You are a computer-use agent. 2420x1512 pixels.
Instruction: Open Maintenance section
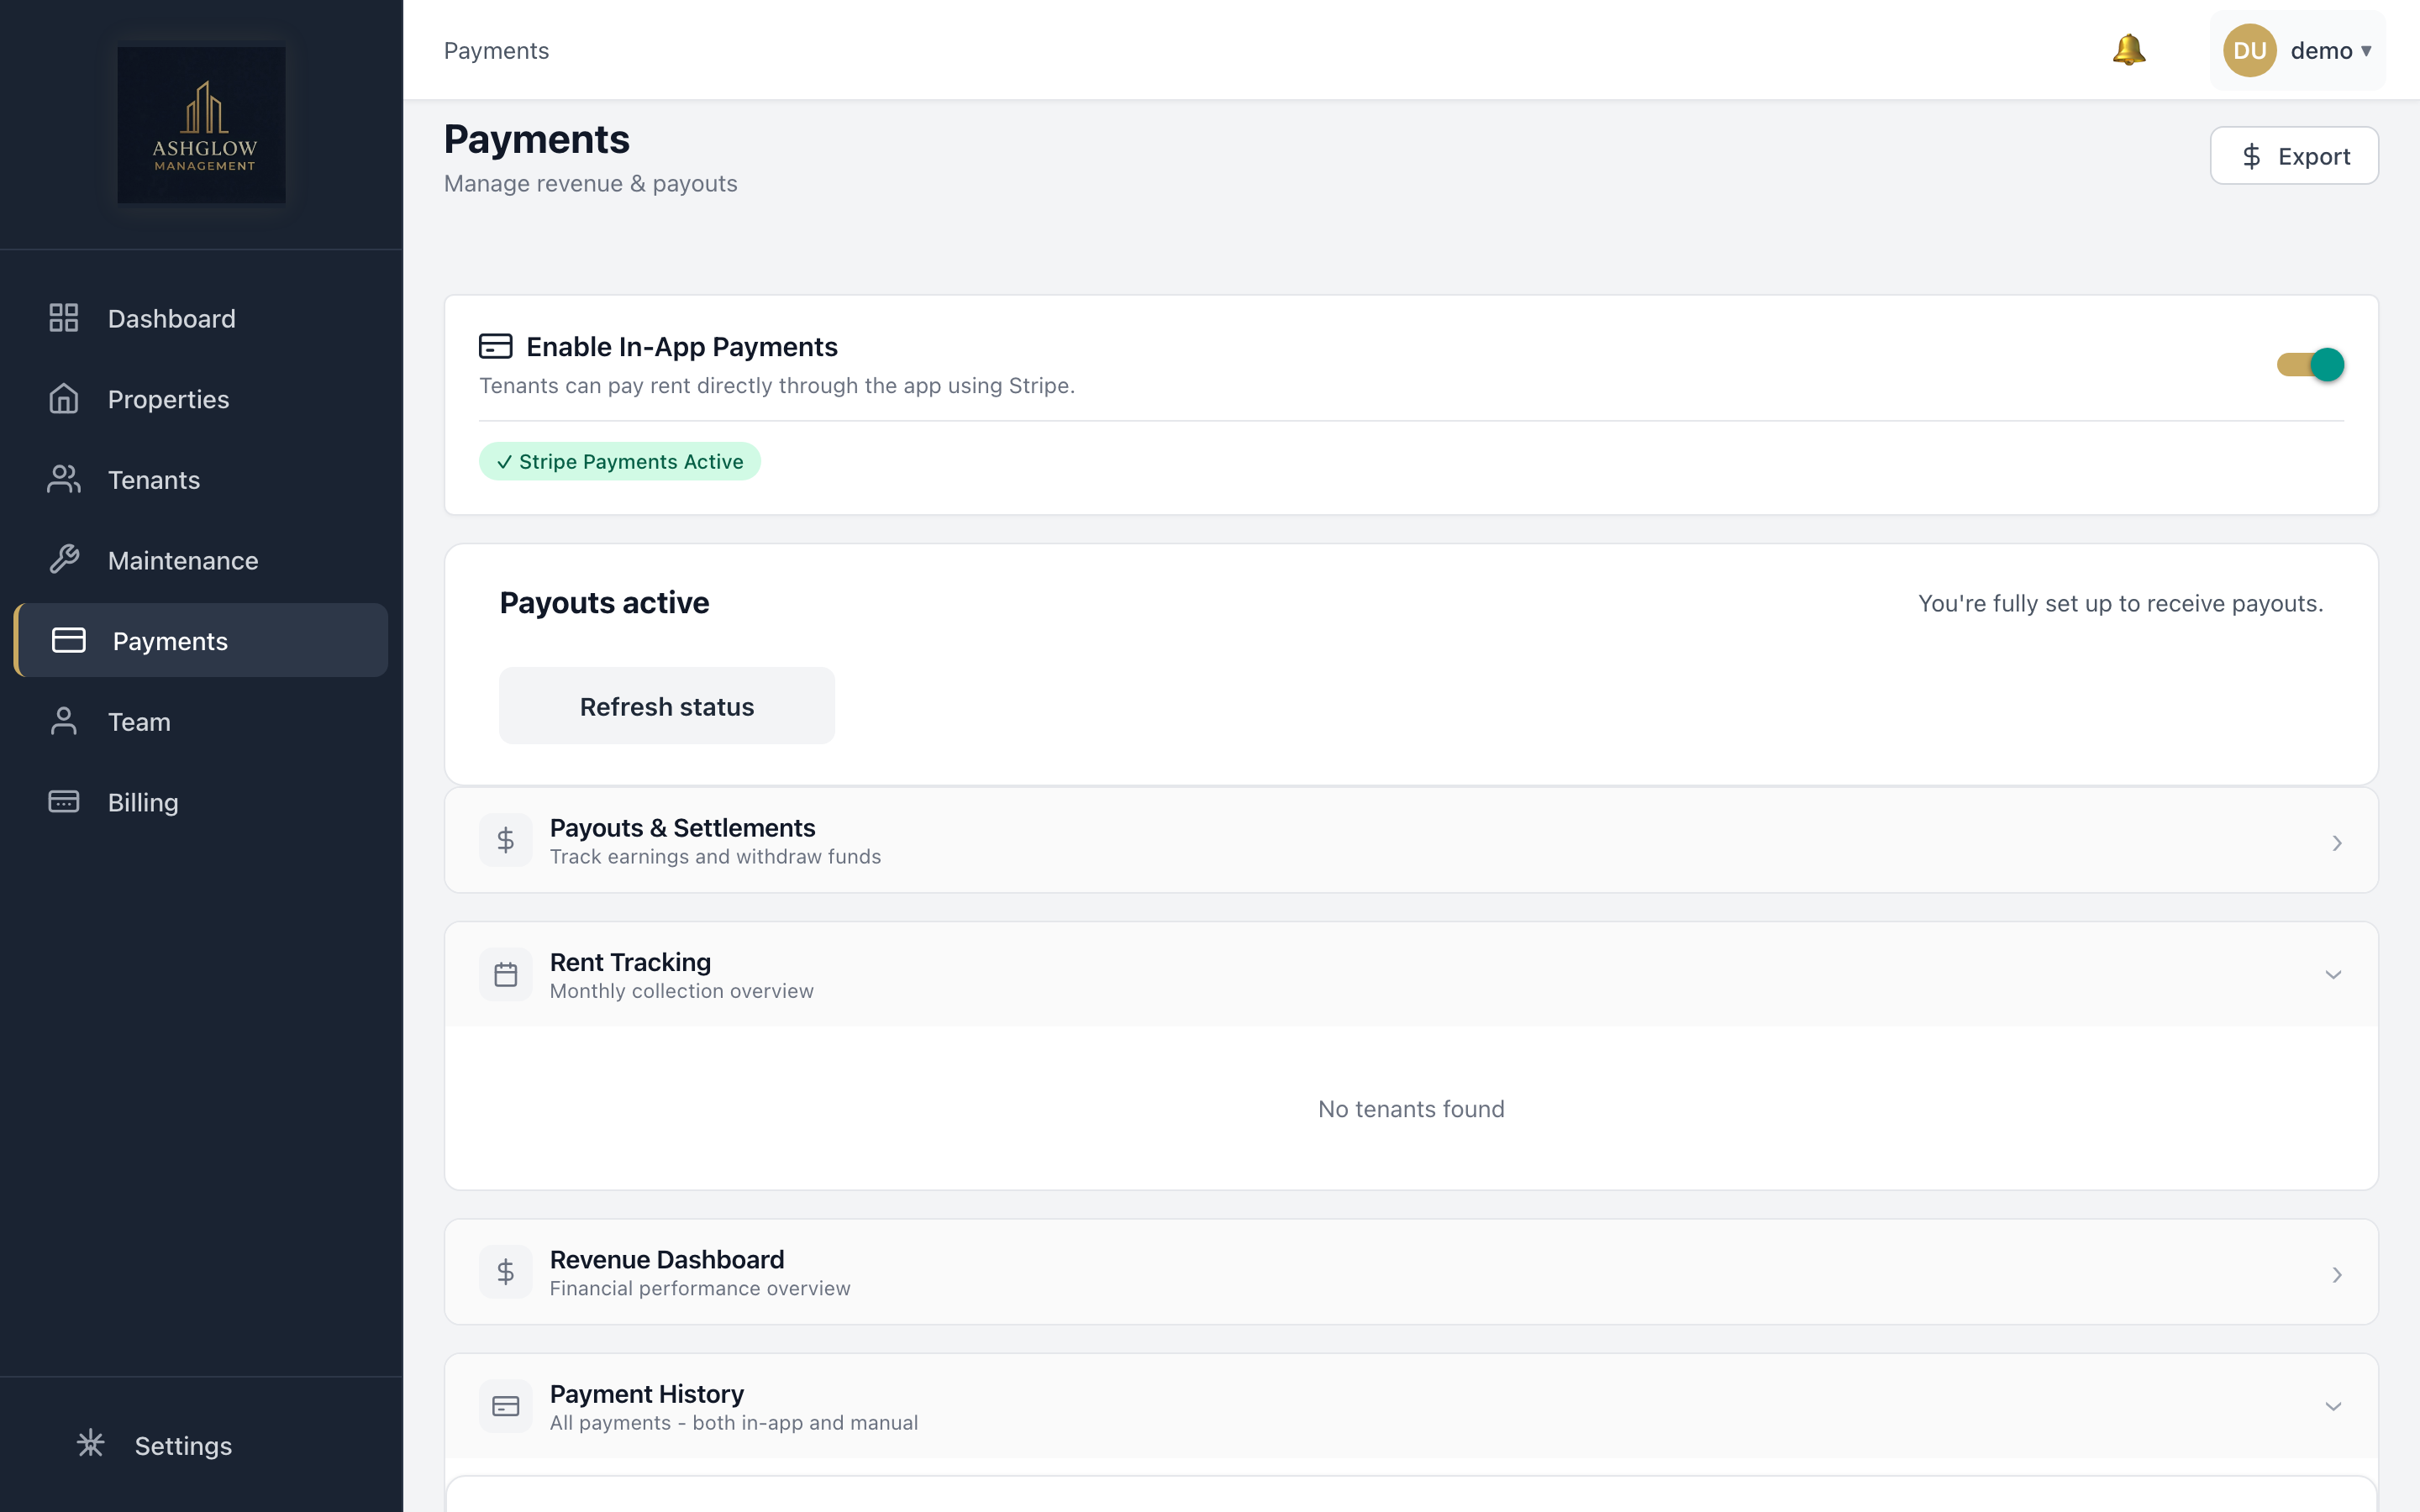tap(201, 560)
